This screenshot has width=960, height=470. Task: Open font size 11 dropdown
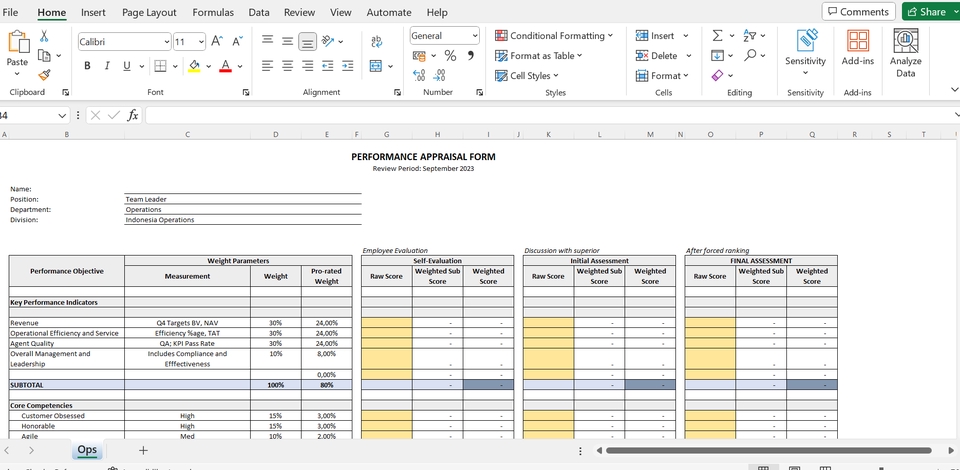click(201, 42)
